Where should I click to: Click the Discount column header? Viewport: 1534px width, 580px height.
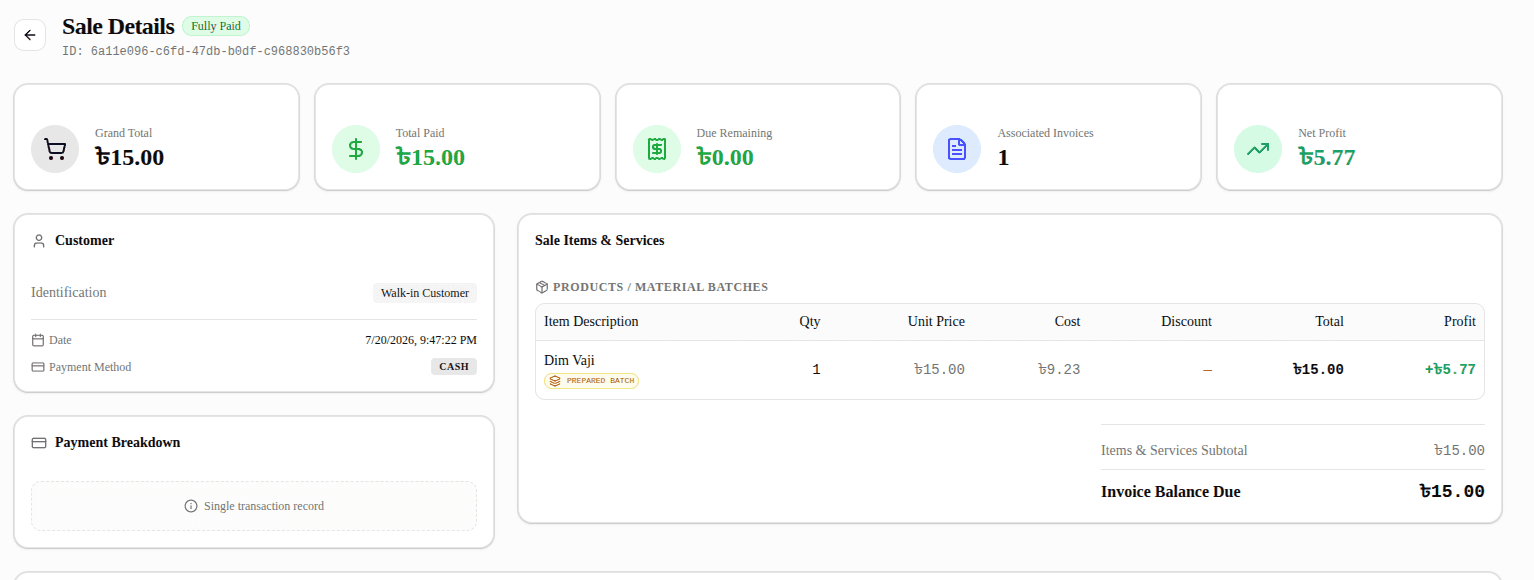coord(1187,321)
